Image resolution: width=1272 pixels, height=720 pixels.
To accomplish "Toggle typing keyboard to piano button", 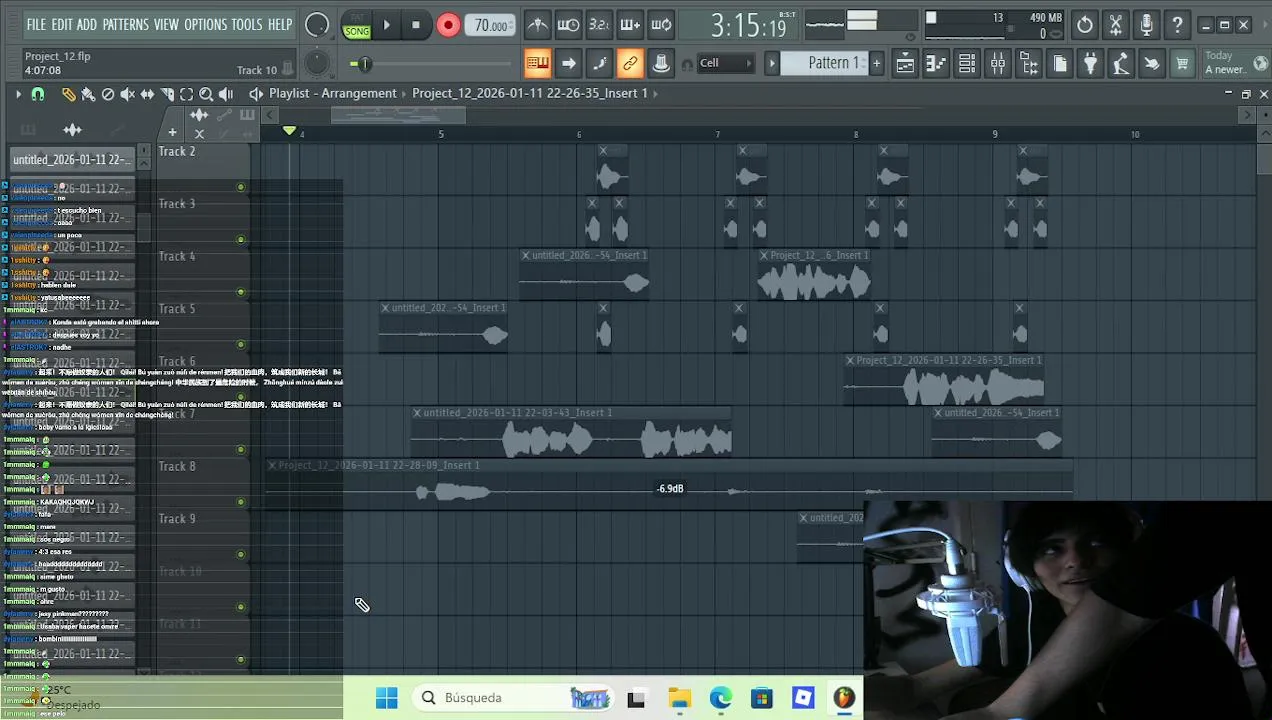I will [537, 64].
